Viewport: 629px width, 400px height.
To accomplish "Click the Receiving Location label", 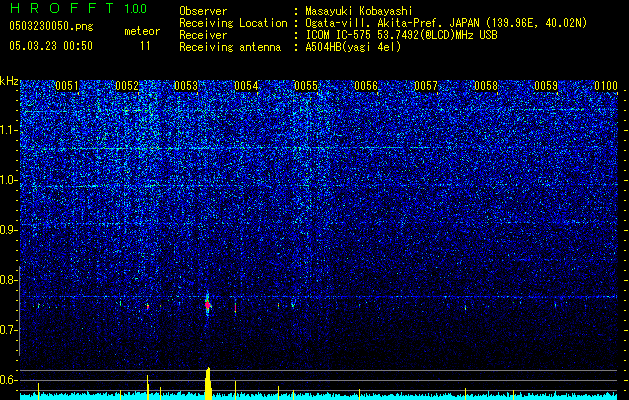I will pos(233,23).
